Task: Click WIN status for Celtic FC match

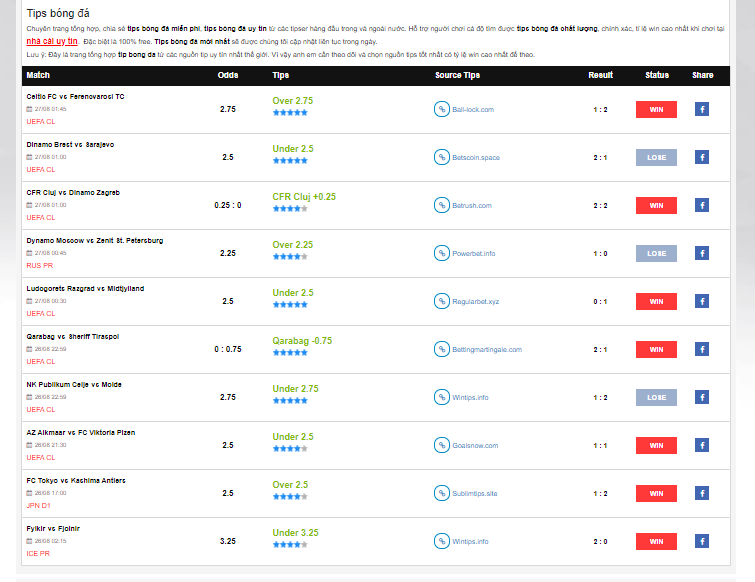Action: pos(656,109)
